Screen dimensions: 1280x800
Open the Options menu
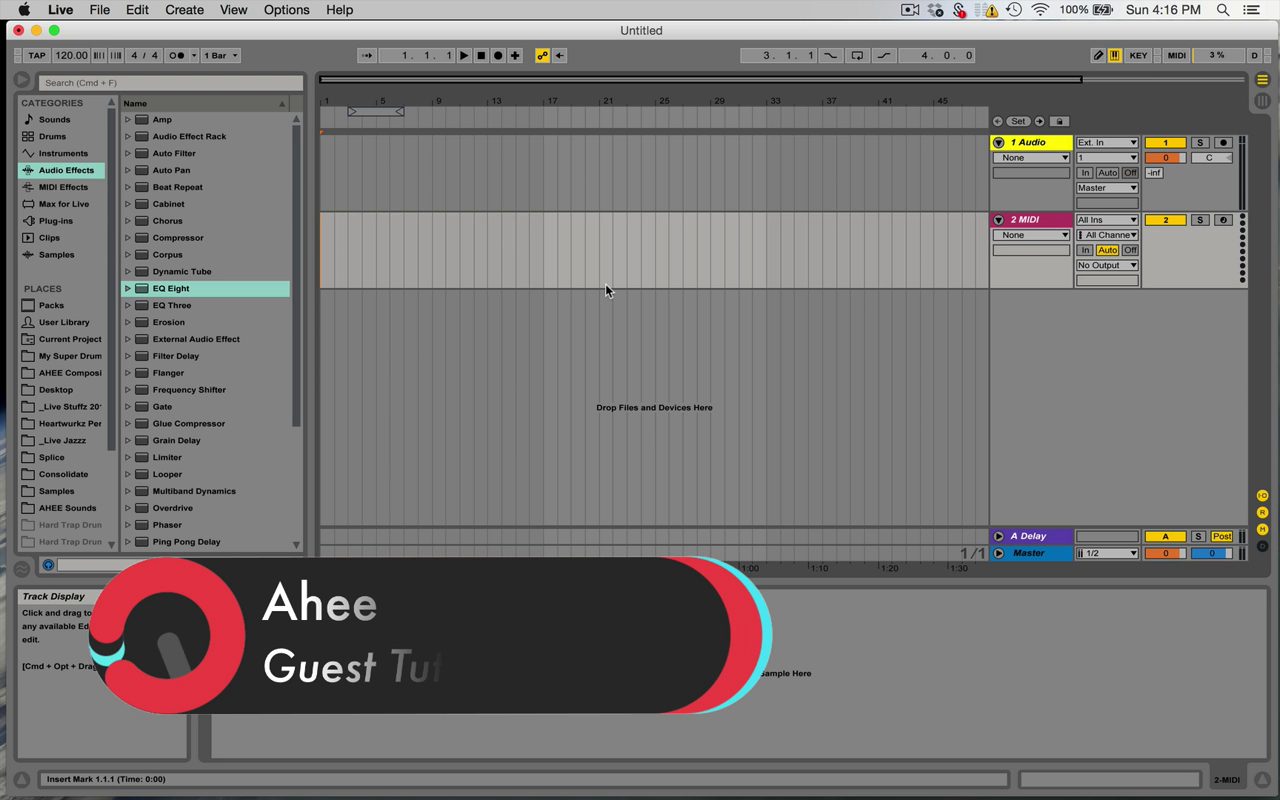286,10
